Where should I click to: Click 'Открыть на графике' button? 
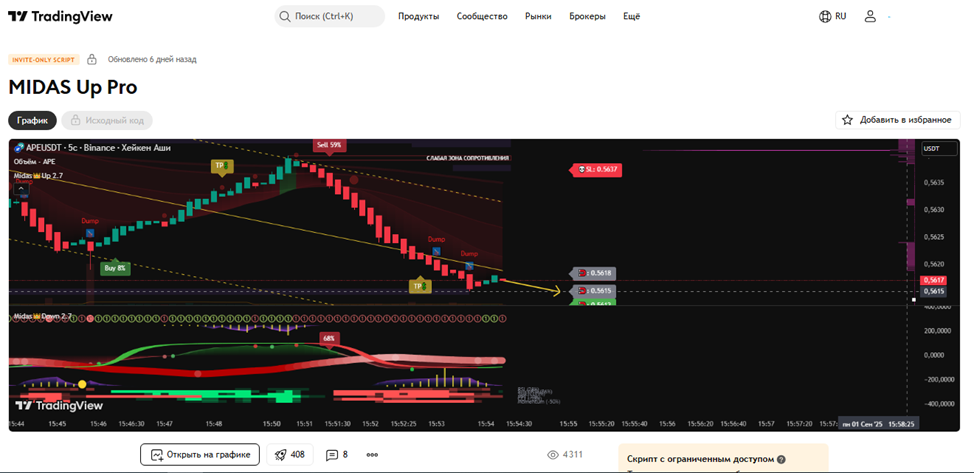(x=200, y=454)
